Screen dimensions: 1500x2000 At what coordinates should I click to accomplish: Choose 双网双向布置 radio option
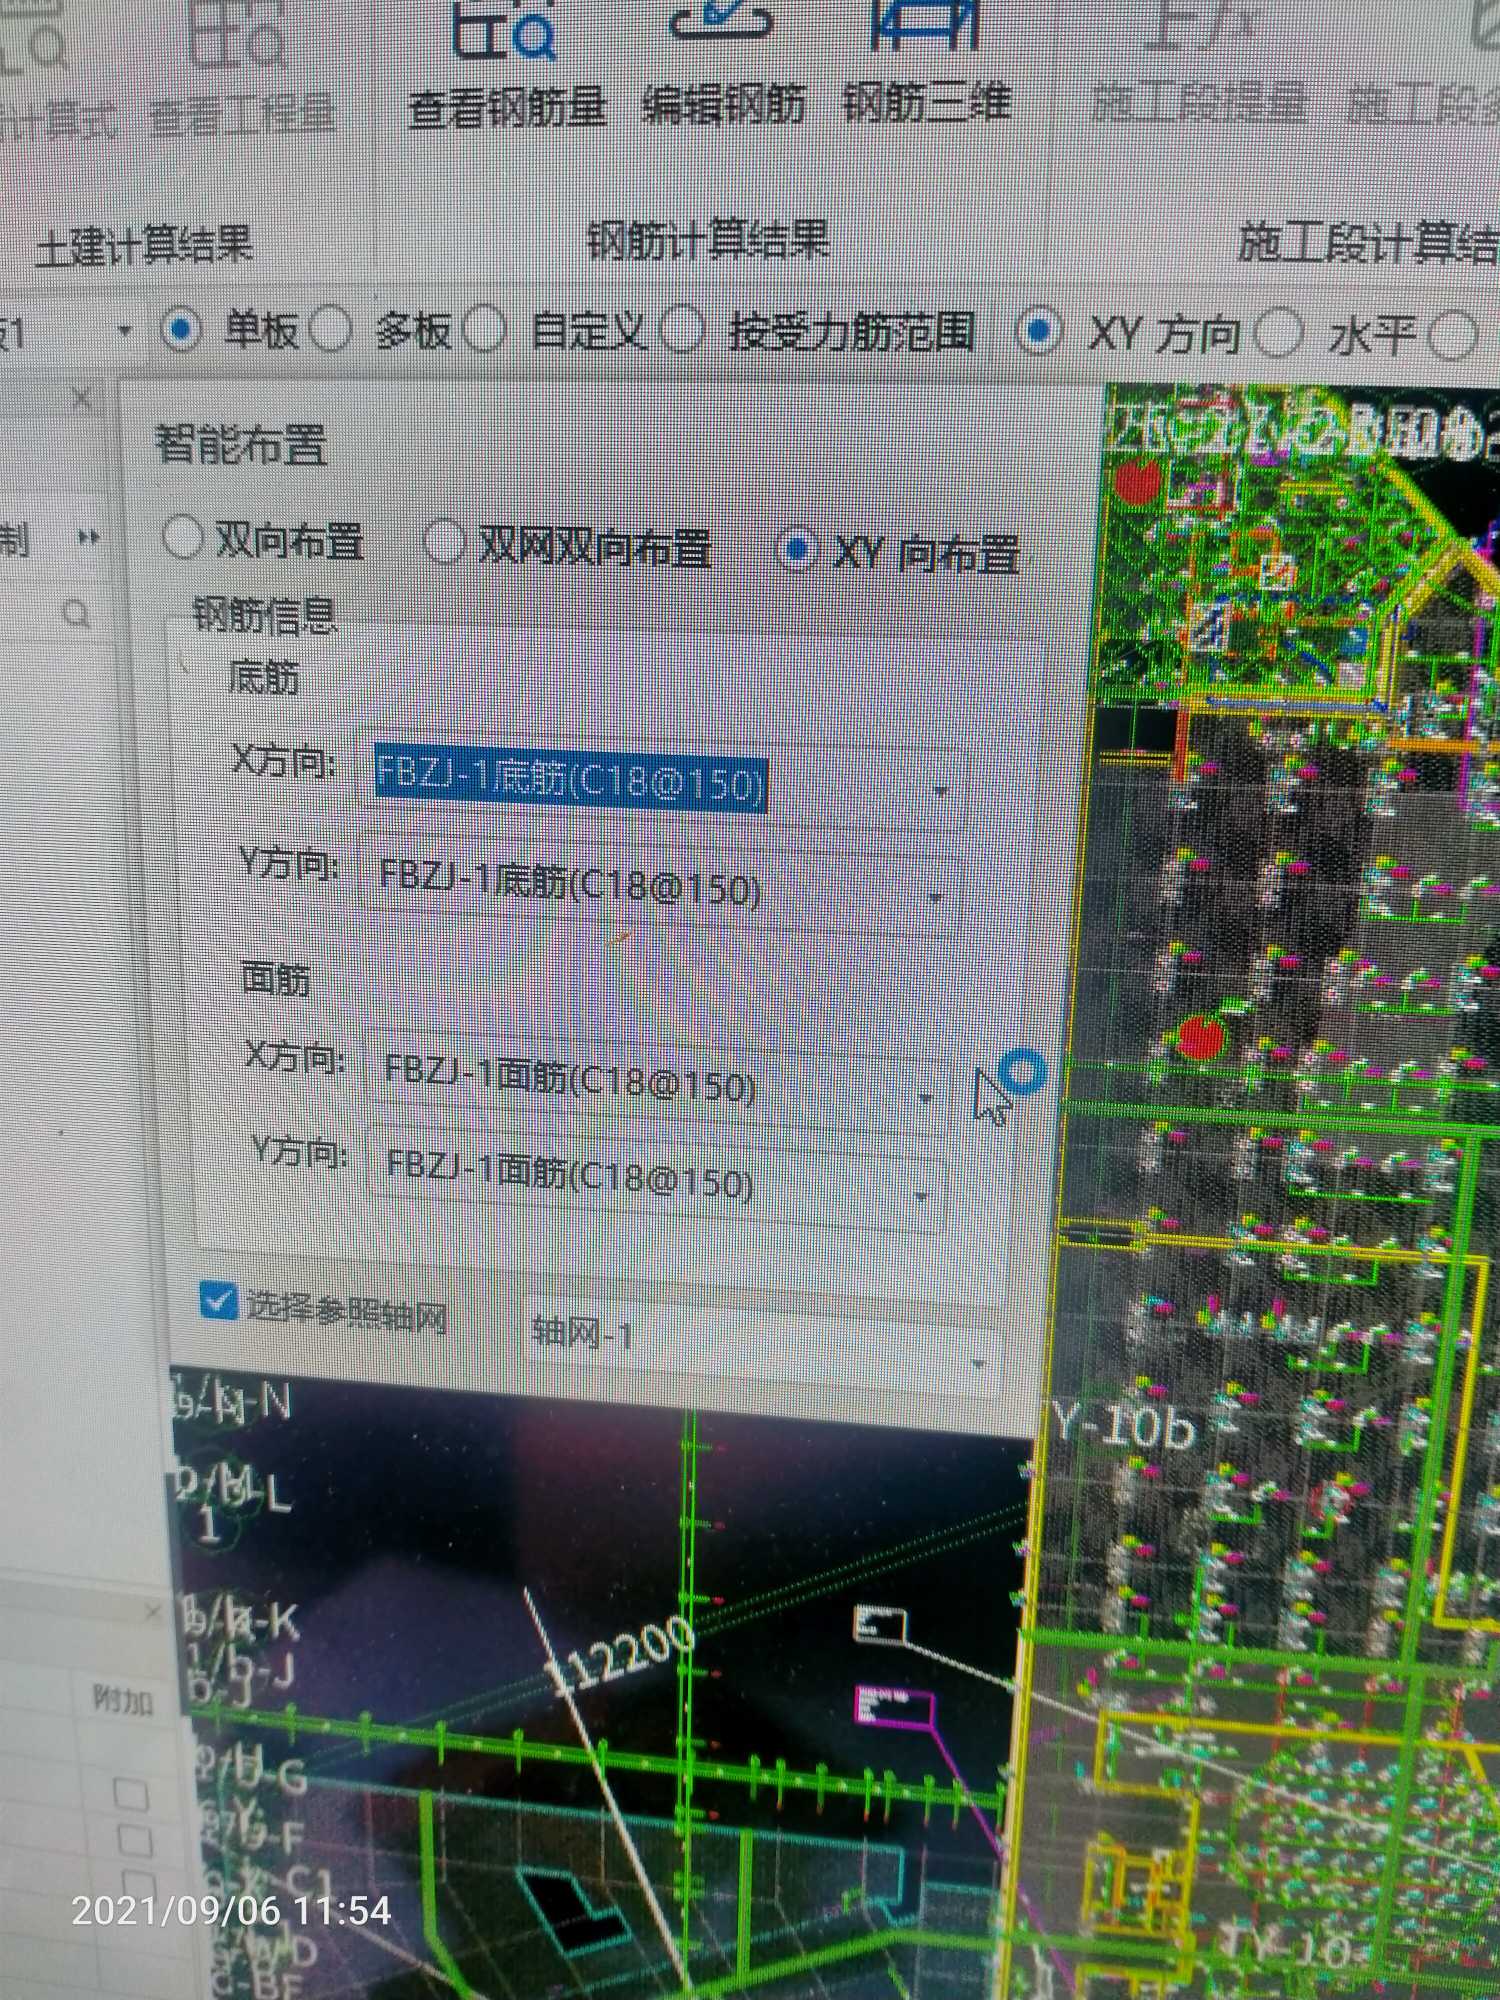click(x=445, y=542)
